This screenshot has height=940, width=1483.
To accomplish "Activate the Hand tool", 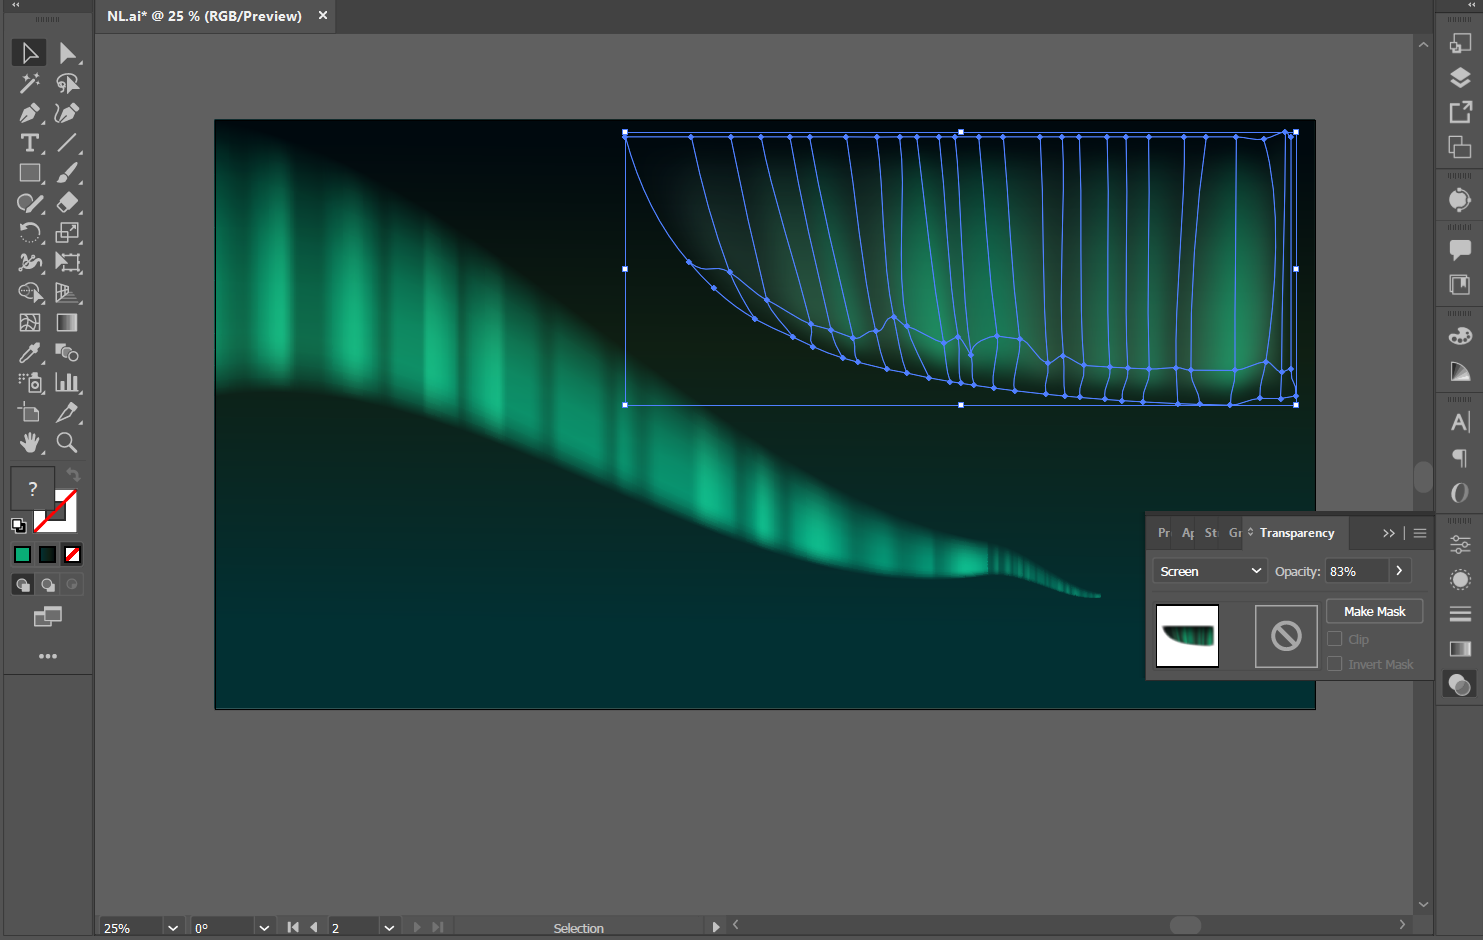I will tap(29, 443).
